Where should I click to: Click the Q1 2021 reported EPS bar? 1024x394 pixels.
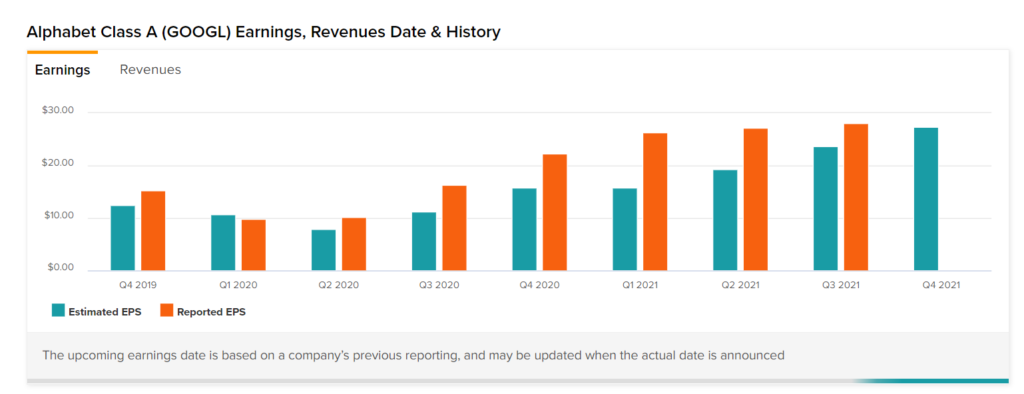655,202
